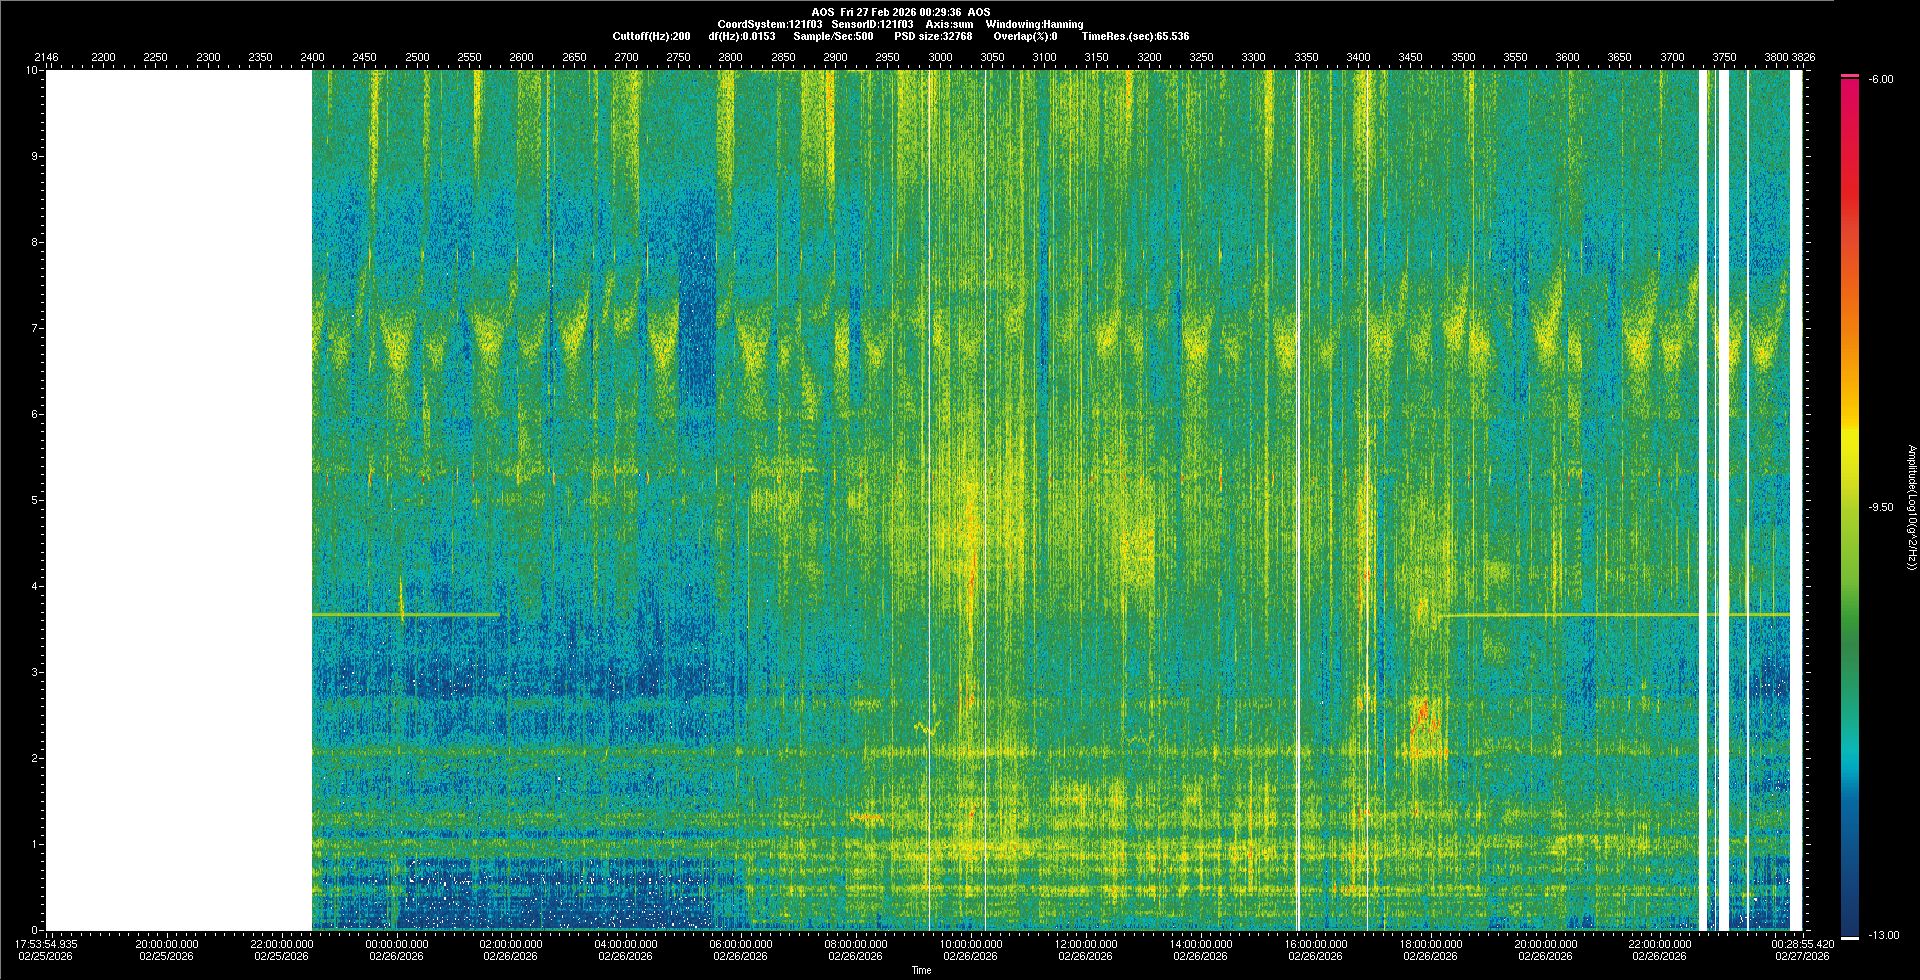The width and height of the screenshot is (1920, 980).
Task: Click the SensorID:121f03 label
Action: coord(872,24)
